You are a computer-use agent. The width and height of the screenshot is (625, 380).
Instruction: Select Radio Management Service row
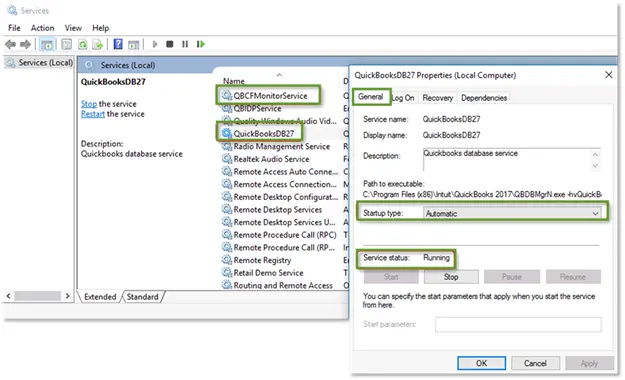(x=281, y=146)
